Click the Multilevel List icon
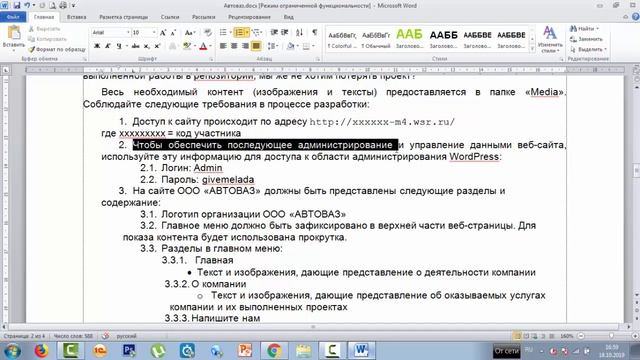The height and width of the screenshot is (360, 640). tap(256, 32)
